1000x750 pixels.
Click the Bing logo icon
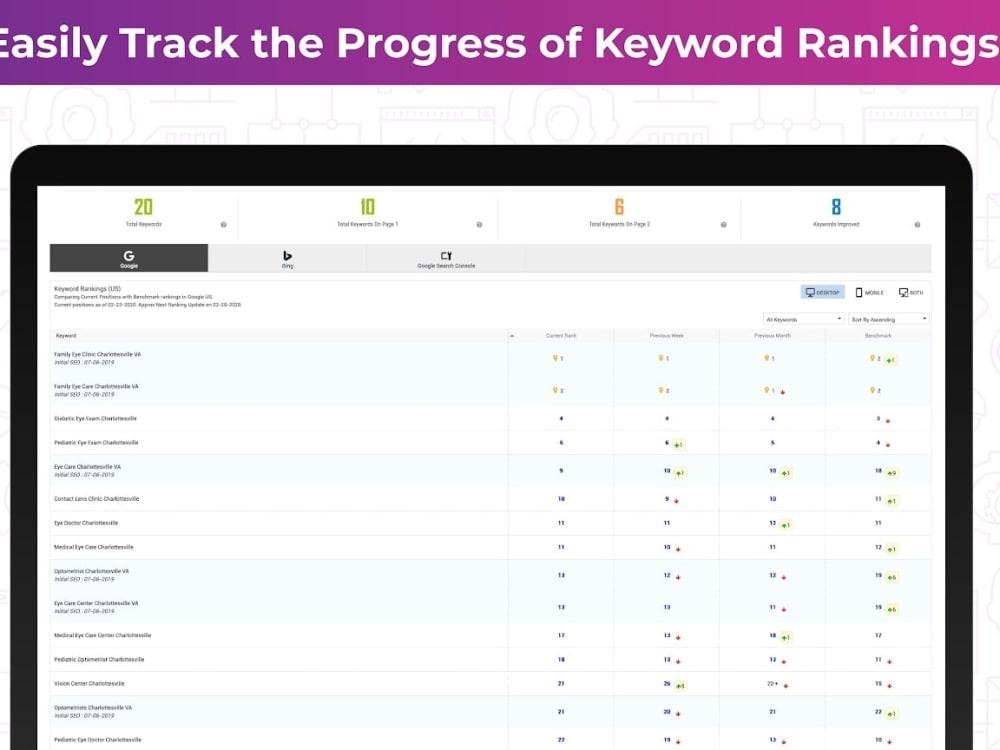coord(287,255)
